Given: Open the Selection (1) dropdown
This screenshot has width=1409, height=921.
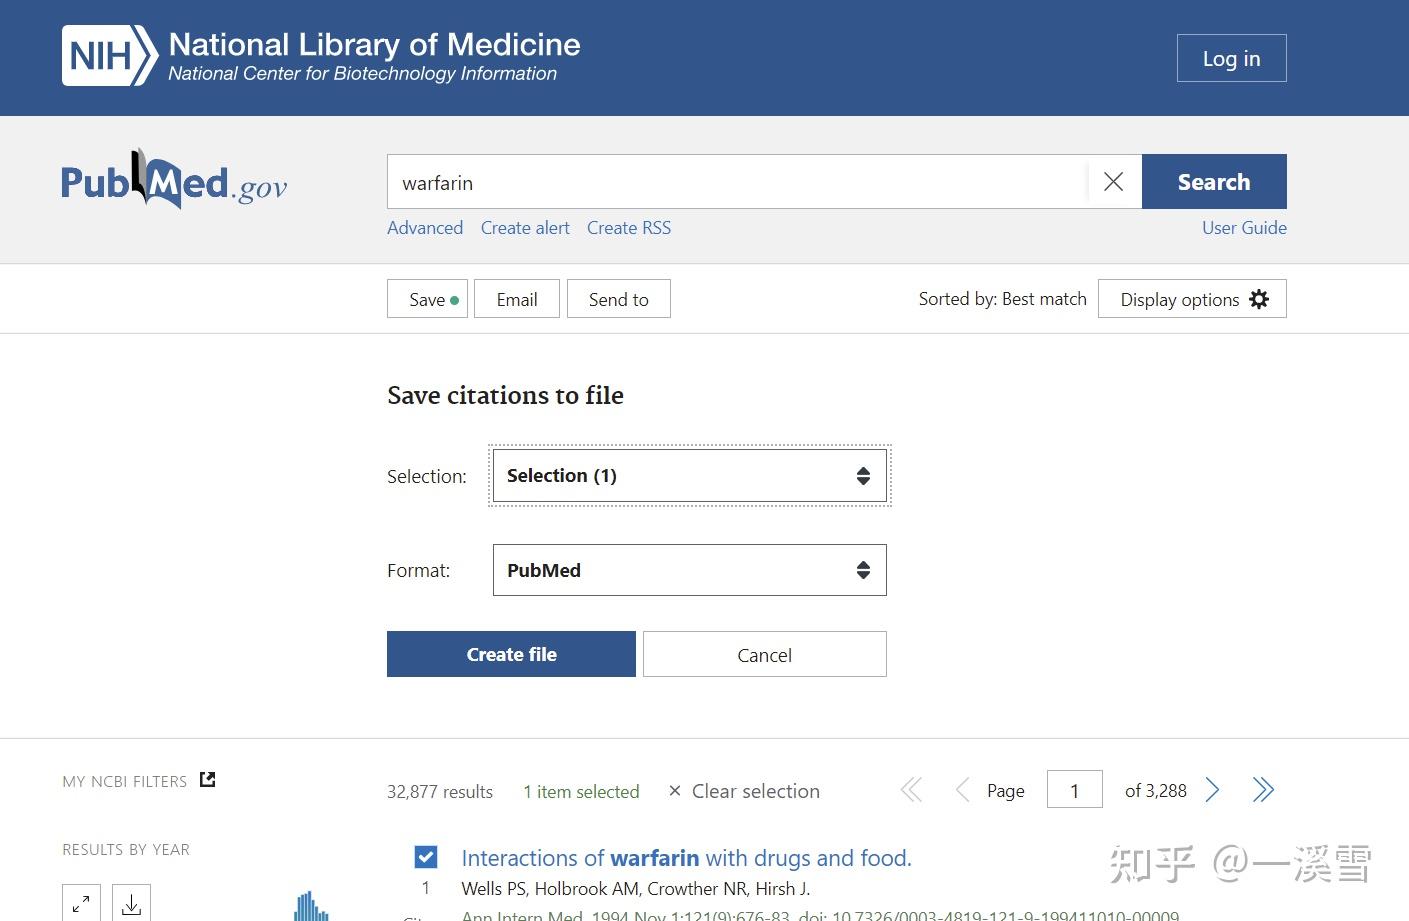Looking at the screenshot, I should (690, 476).
